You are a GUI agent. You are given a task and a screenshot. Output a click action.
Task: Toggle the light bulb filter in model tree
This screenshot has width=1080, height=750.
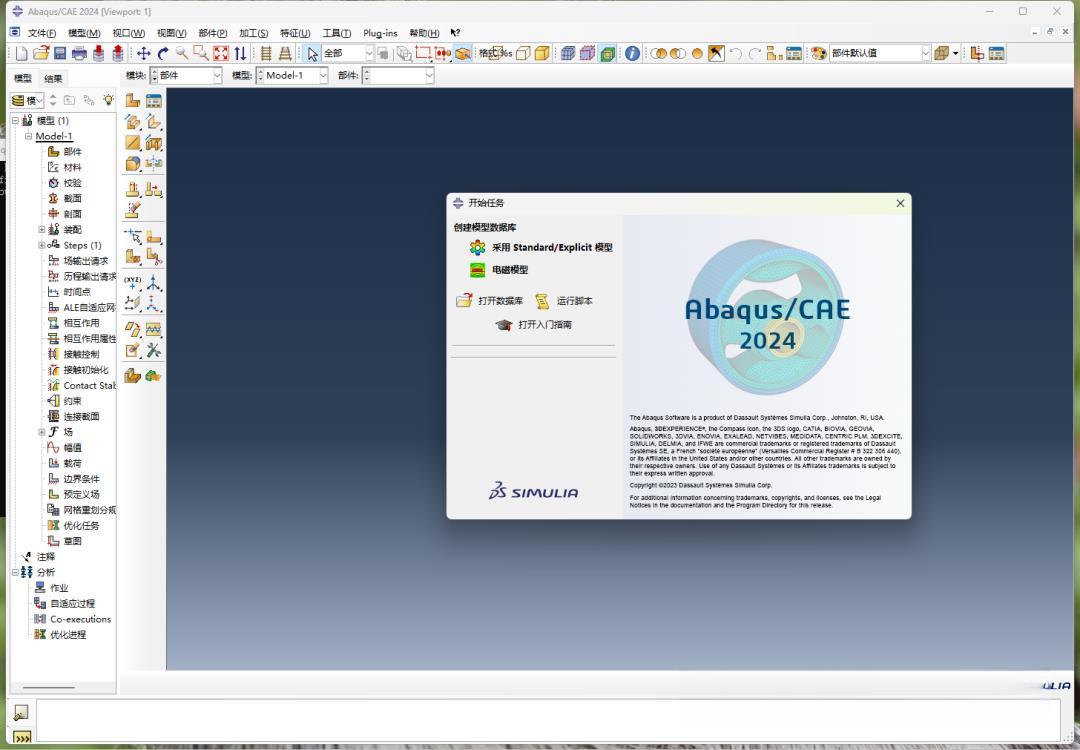click(x=108, y=100)
